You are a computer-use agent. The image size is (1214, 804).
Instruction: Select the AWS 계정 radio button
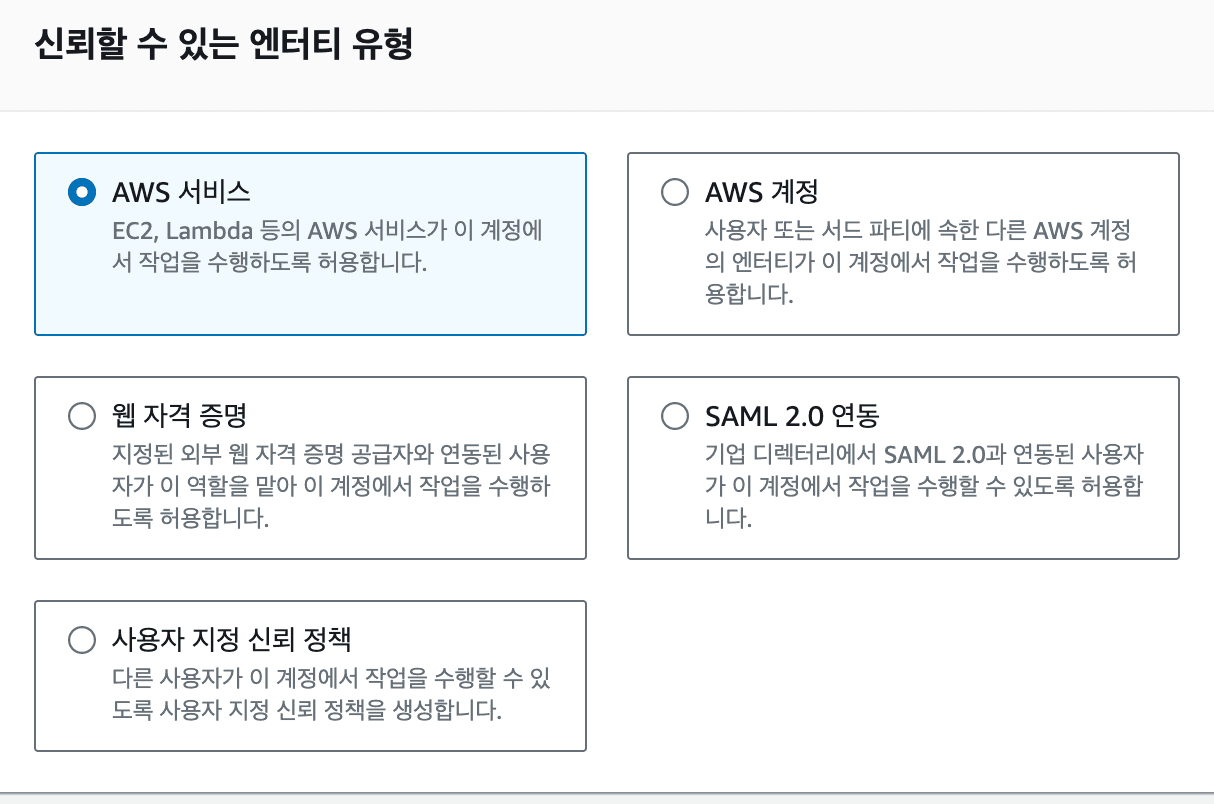[x=675, y=192]
